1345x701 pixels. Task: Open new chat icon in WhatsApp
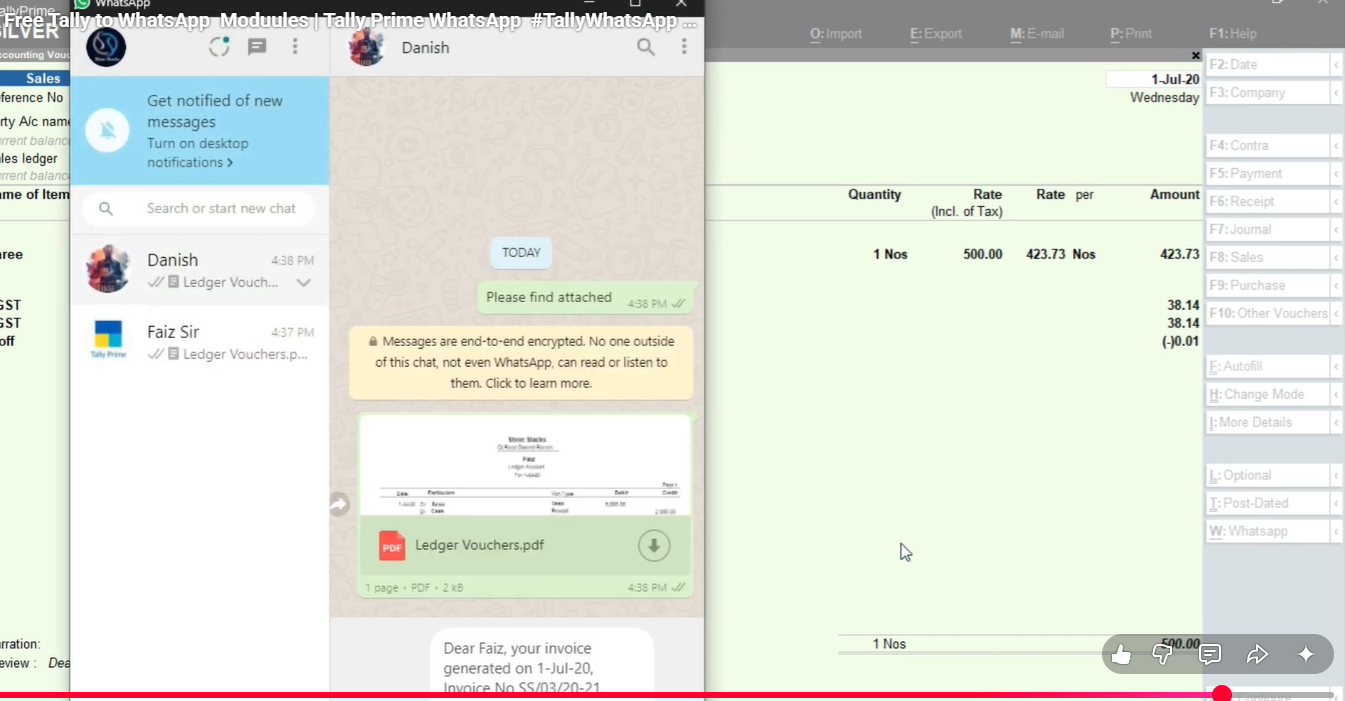tap(257, 47)
